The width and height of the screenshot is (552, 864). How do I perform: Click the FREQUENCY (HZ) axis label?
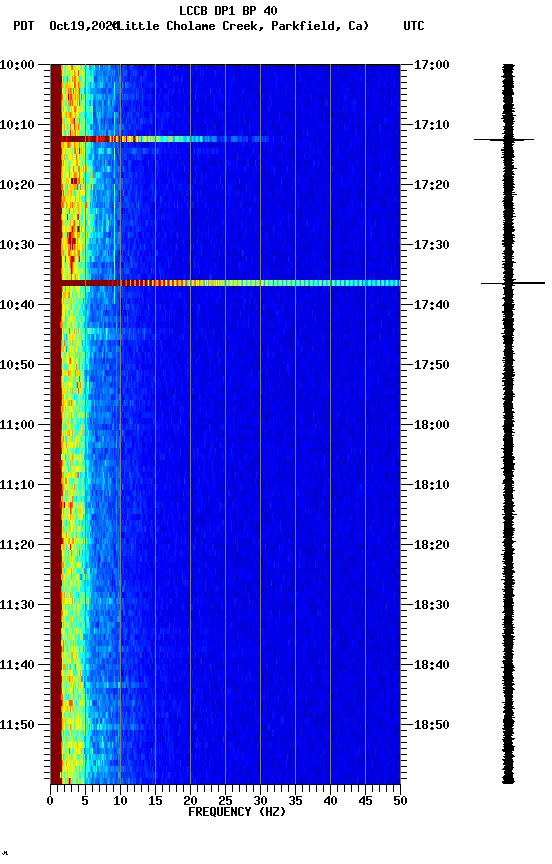237,813
